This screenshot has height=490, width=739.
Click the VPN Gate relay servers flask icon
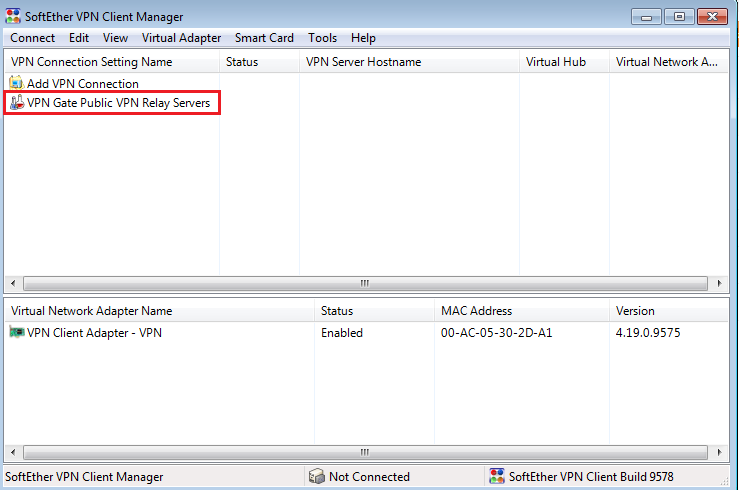tap(16, 102)
